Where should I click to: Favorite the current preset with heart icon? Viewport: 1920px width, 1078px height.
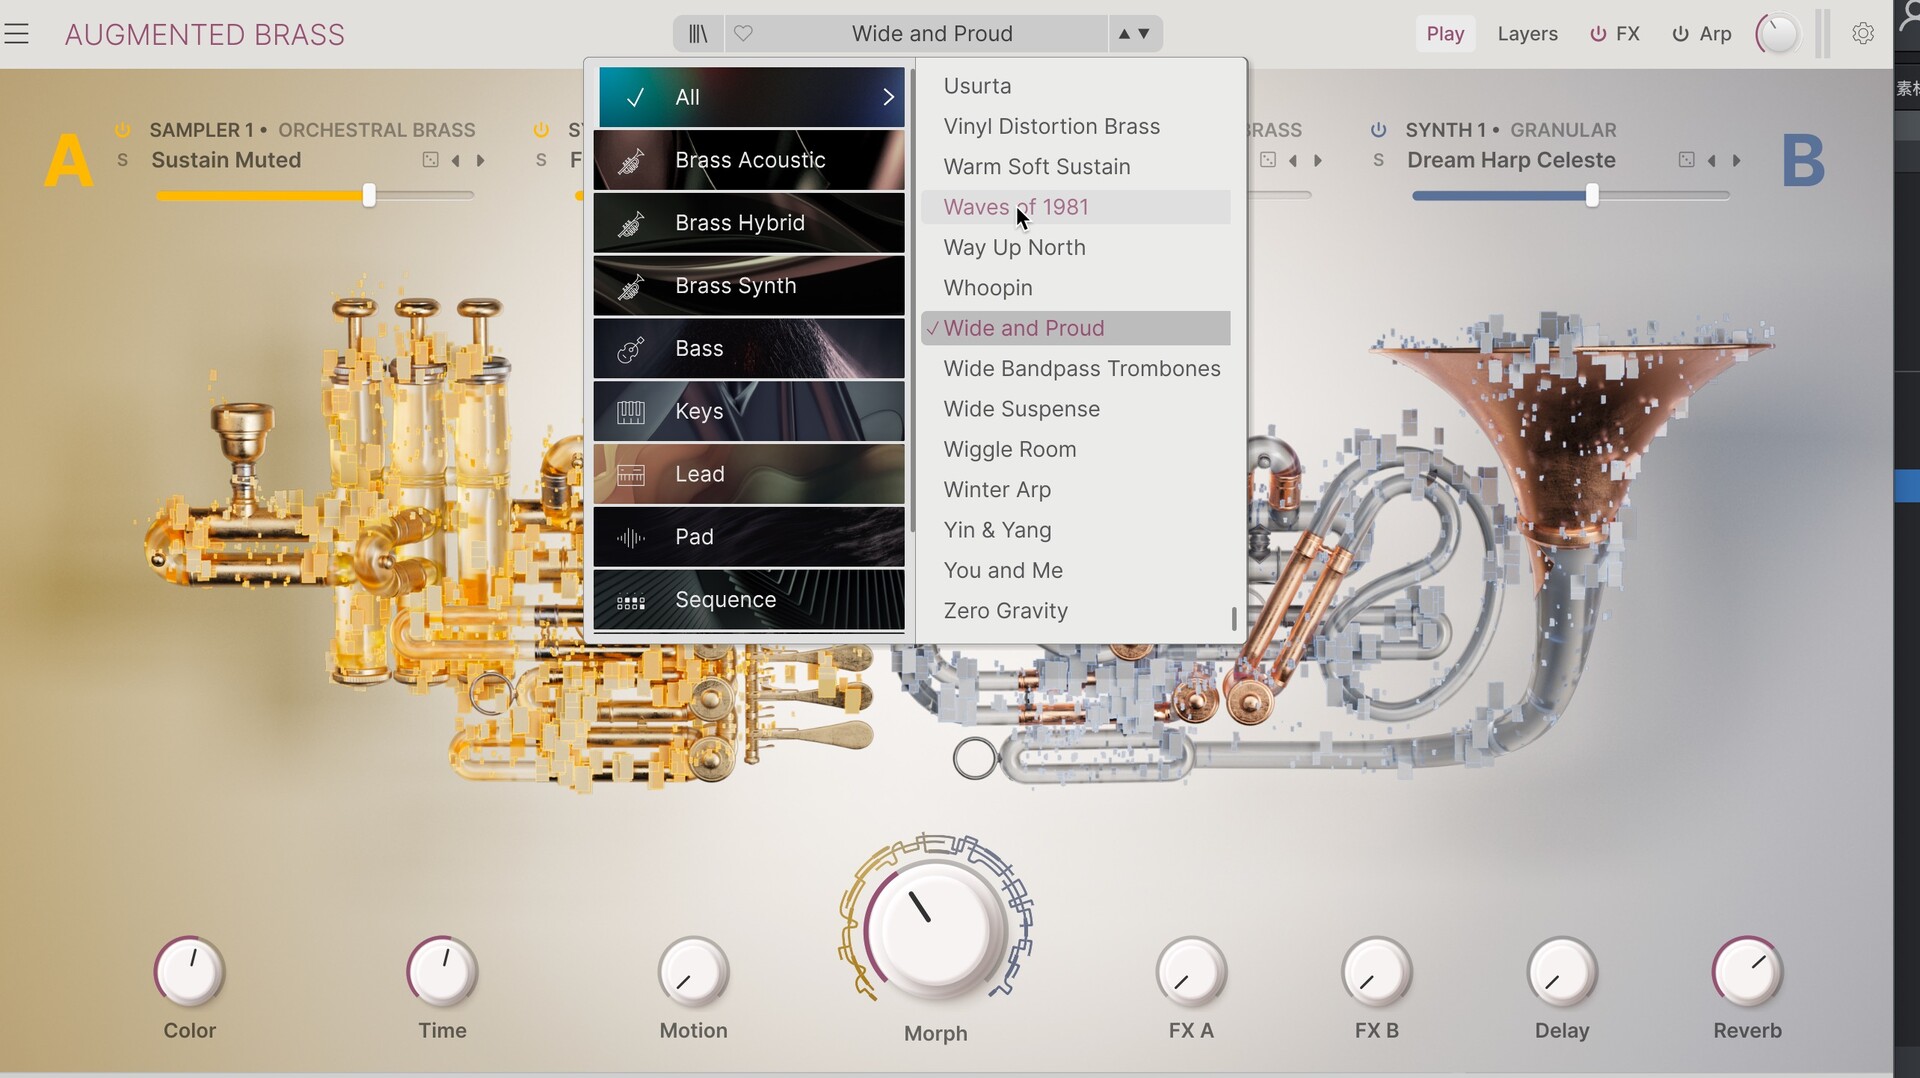(743, 34)
